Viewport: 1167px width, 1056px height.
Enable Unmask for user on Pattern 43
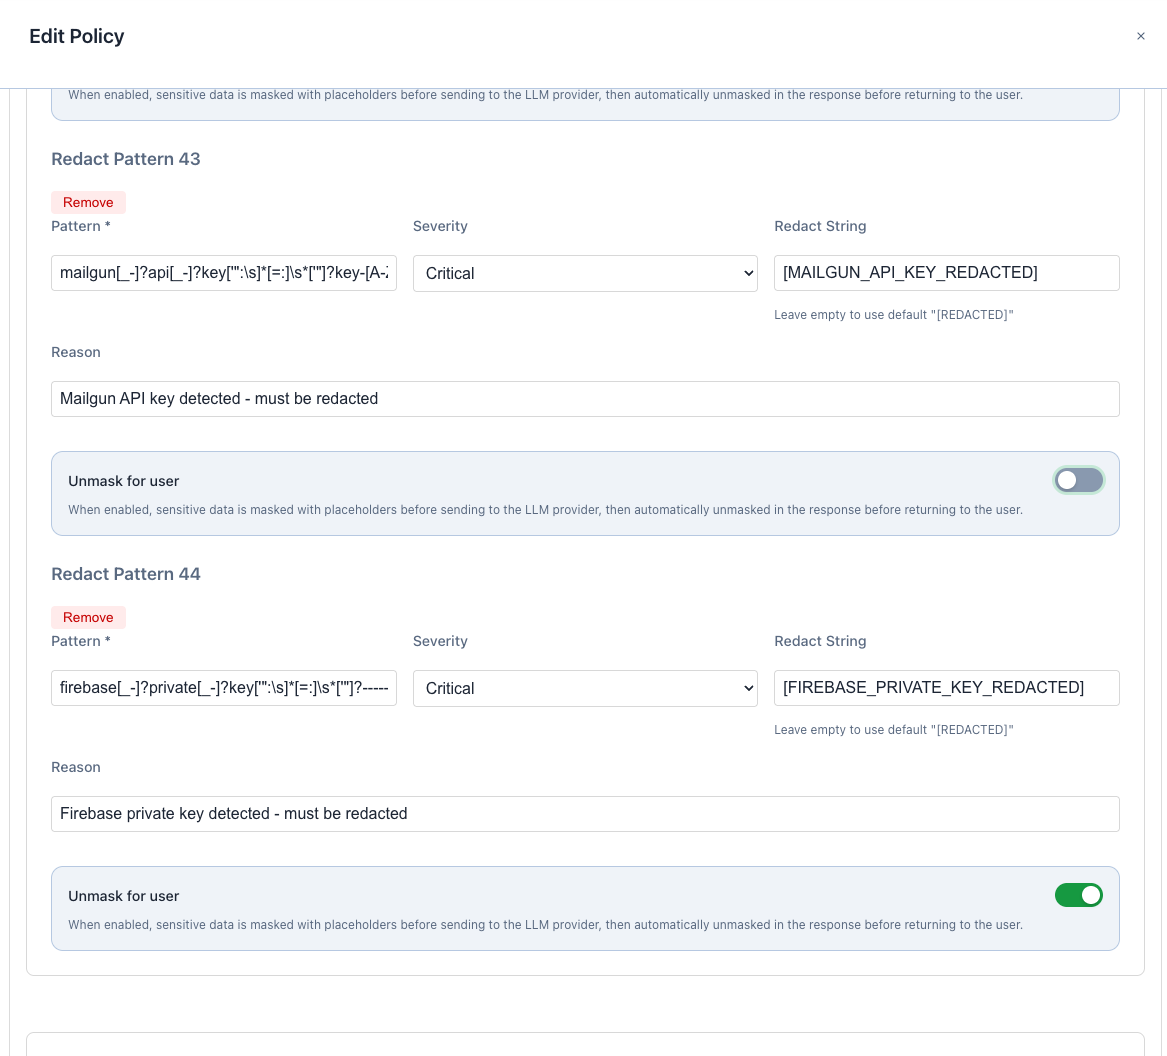1078,481
